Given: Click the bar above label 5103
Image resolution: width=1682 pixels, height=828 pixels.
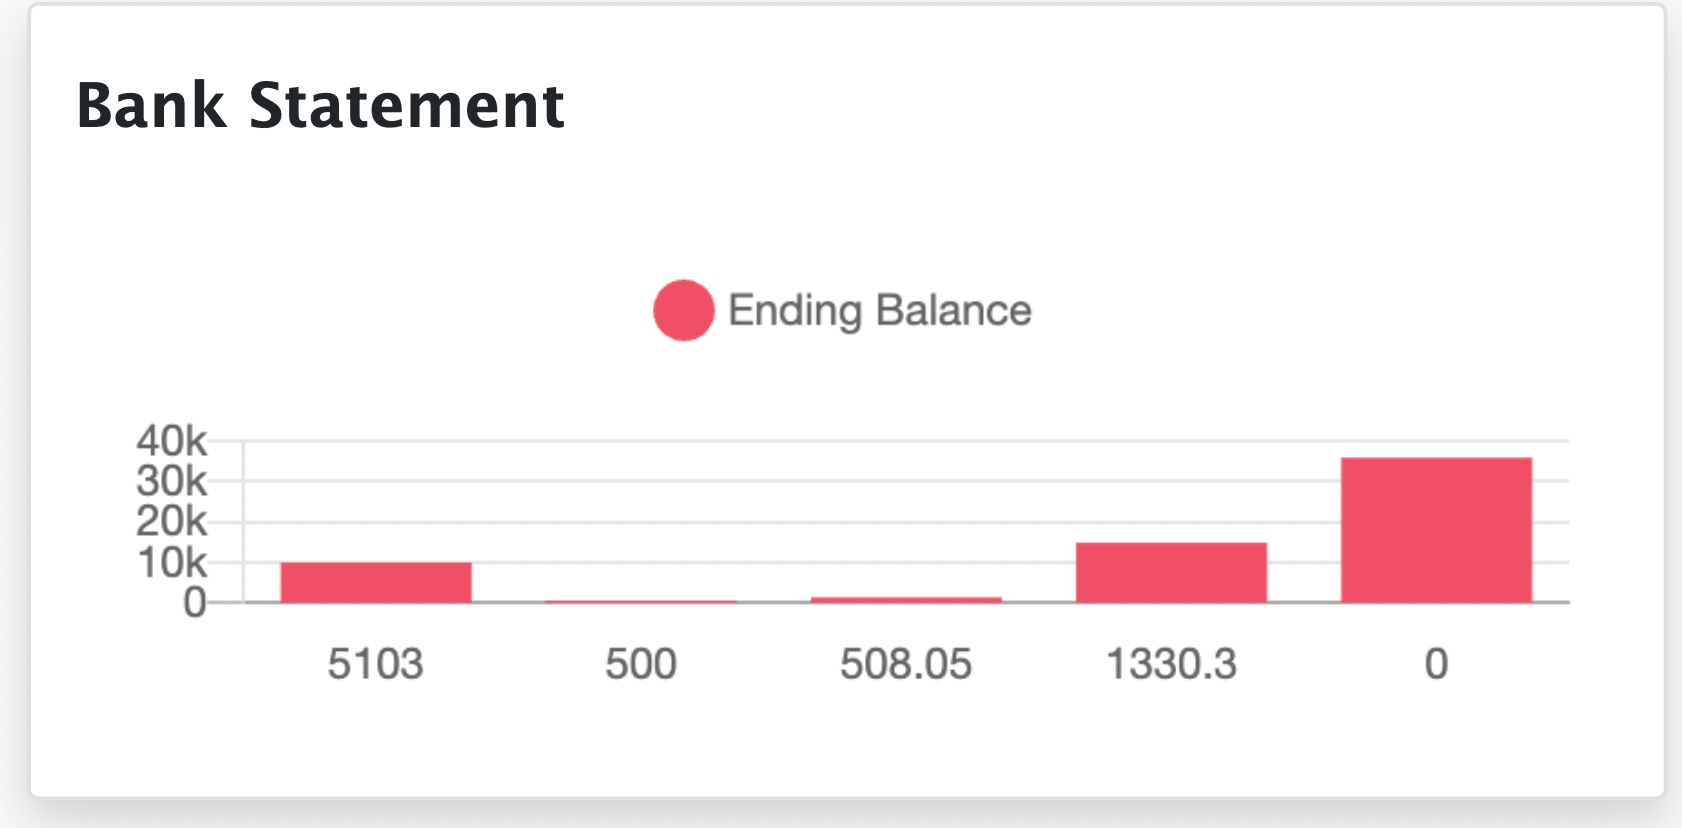Looking at the screenshot, I should pos(376,582).
